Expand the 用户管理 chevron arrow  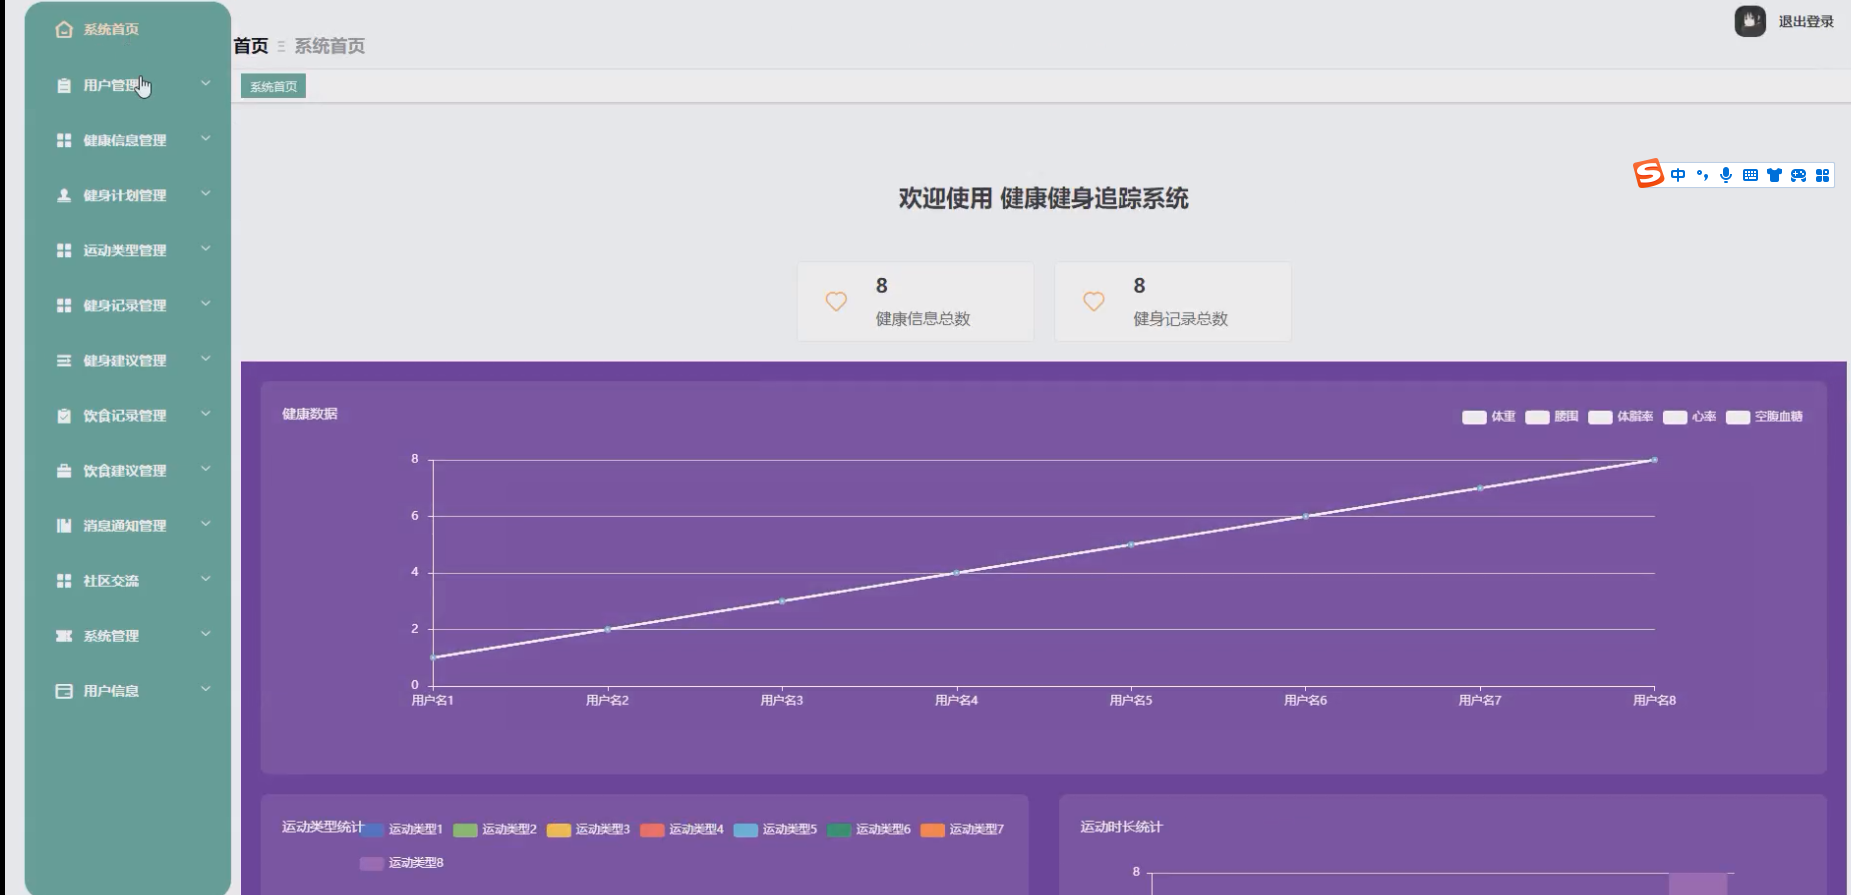click(206, 83)
